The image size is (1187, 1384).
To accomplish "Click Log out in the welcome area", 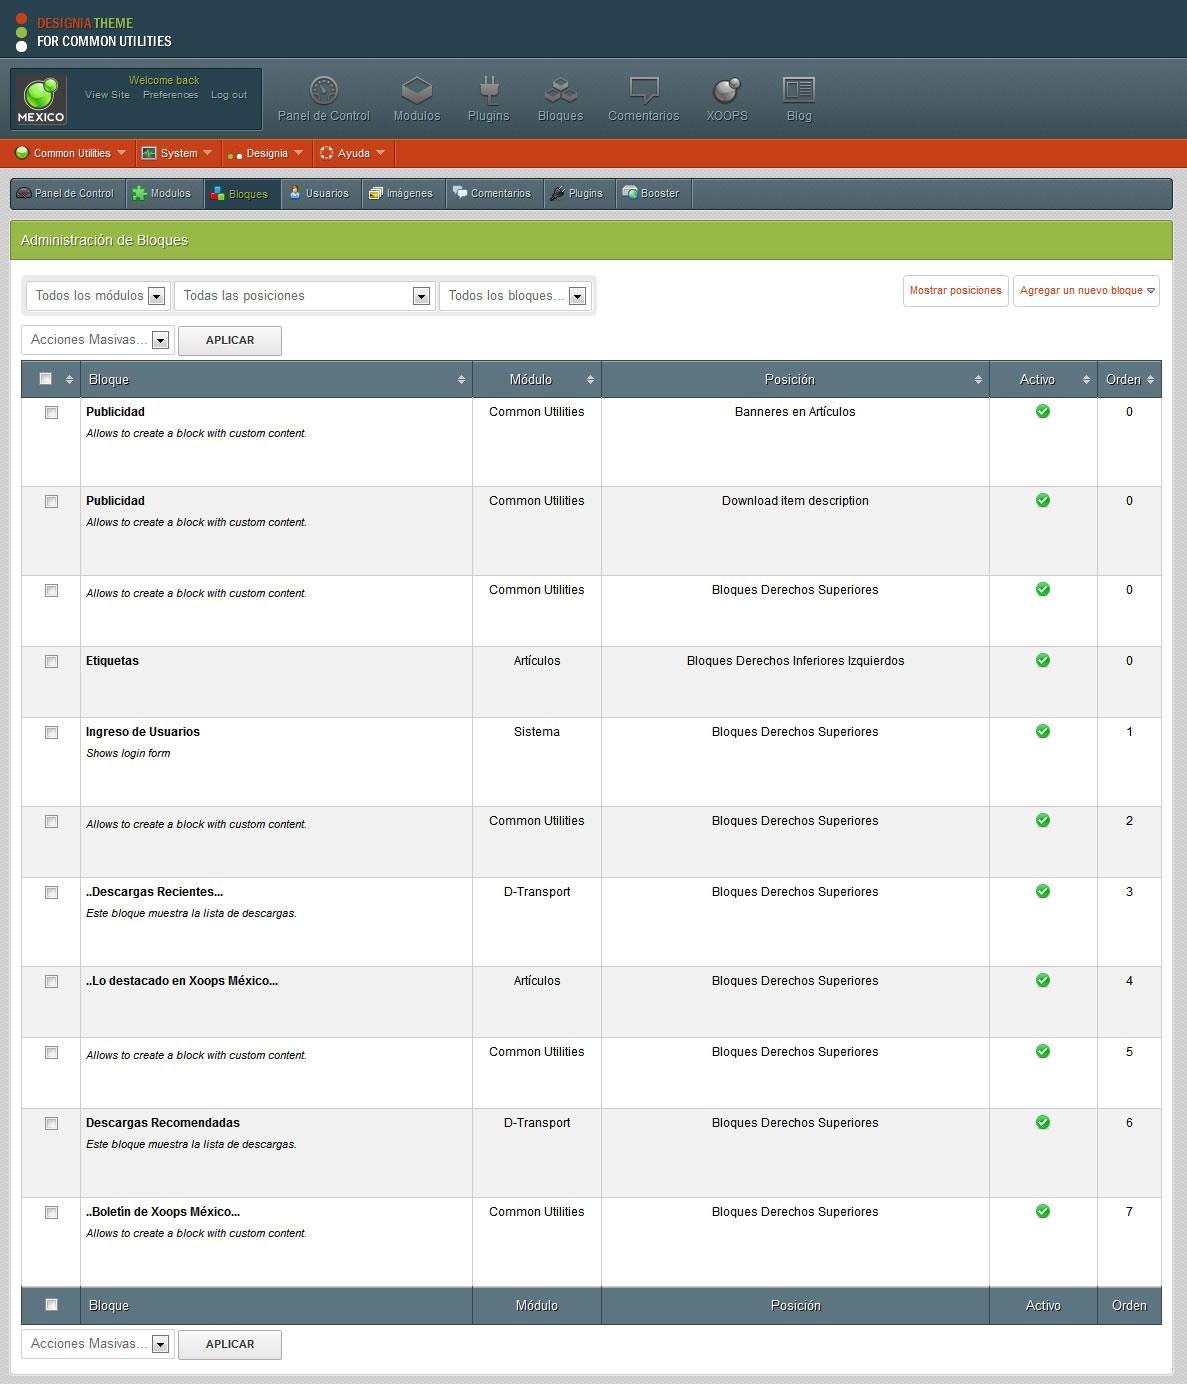I will pos(229,94).
